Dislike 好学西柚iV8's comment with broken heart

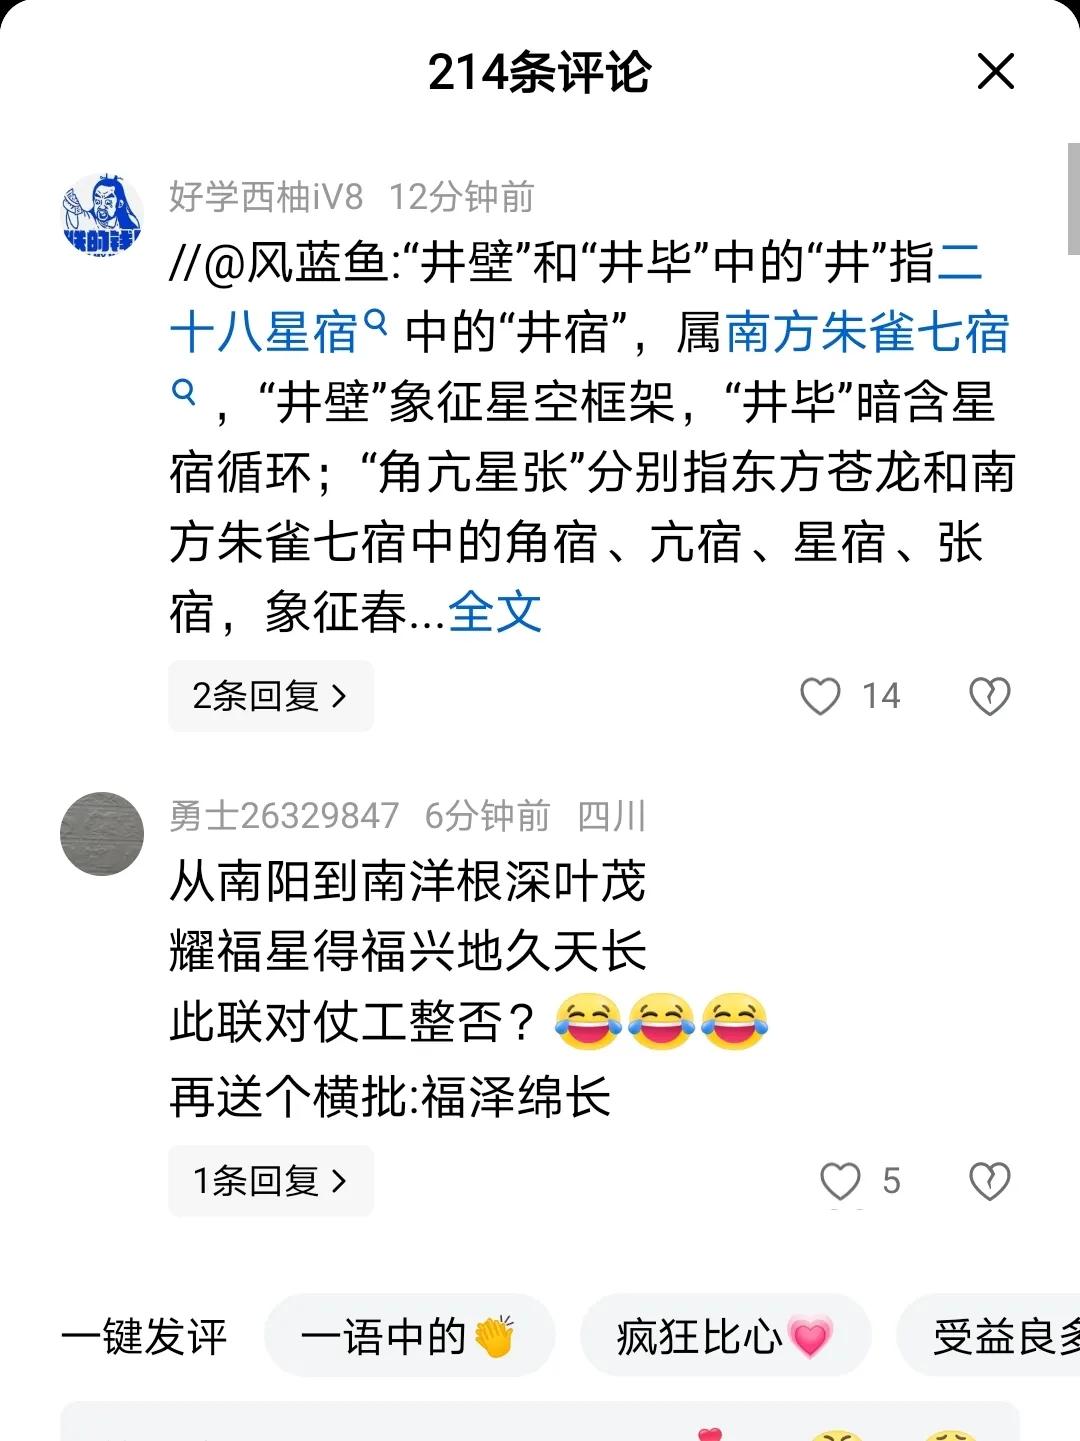pos(990,696)
